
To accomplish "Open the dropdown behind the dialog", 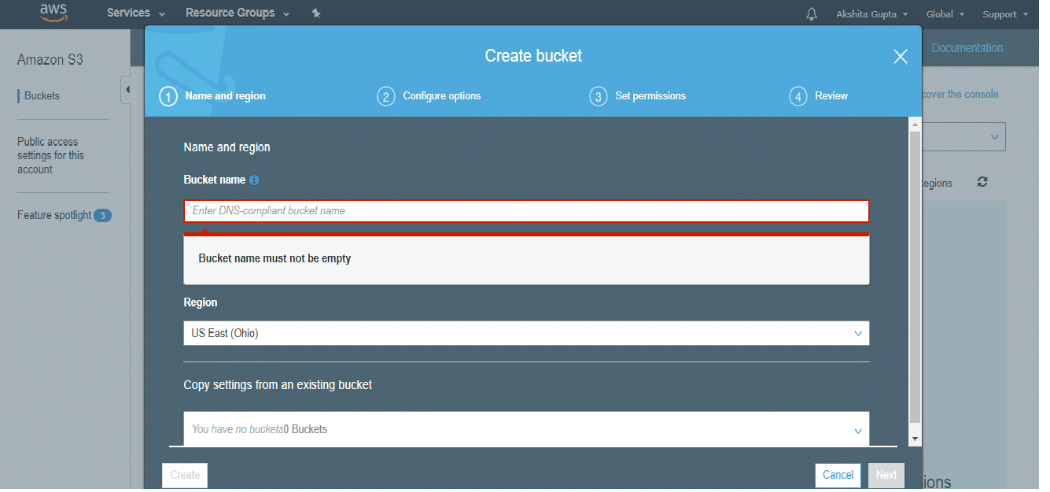I will point(964,137).
